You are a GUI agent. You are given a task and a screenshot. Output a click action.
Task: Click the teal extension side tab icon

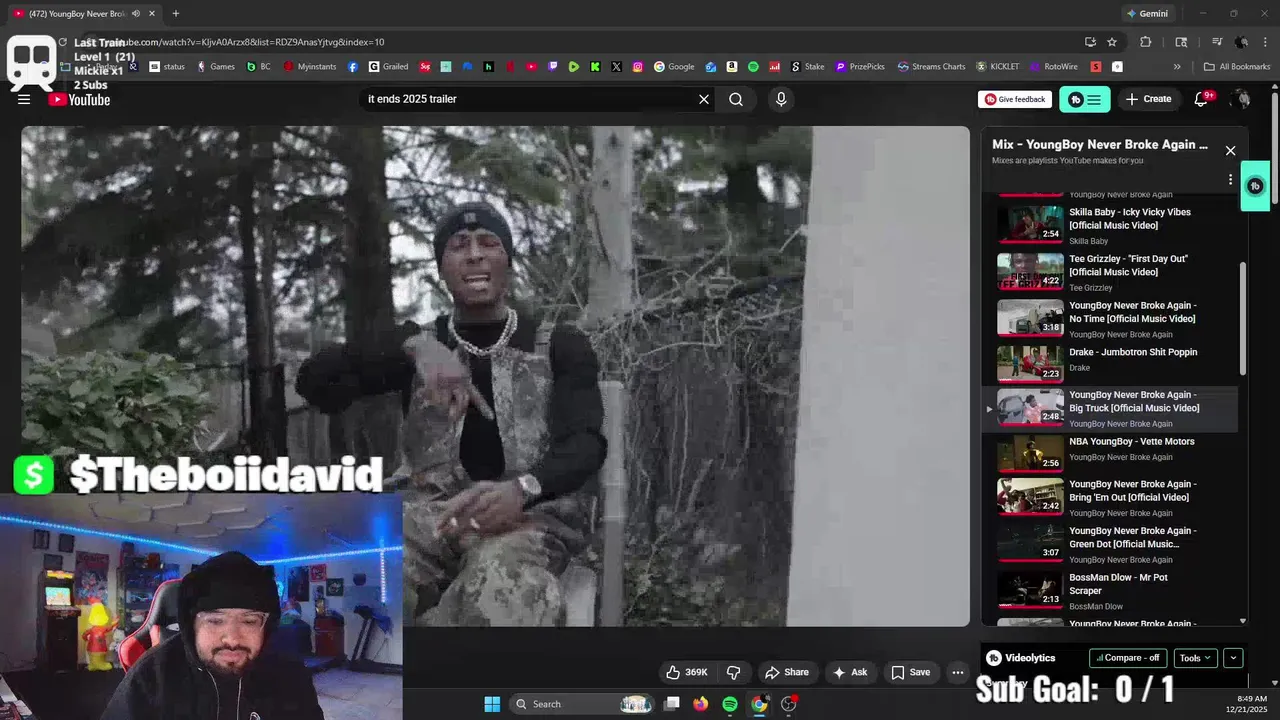pyautogui.click(x=1255, y=186)
